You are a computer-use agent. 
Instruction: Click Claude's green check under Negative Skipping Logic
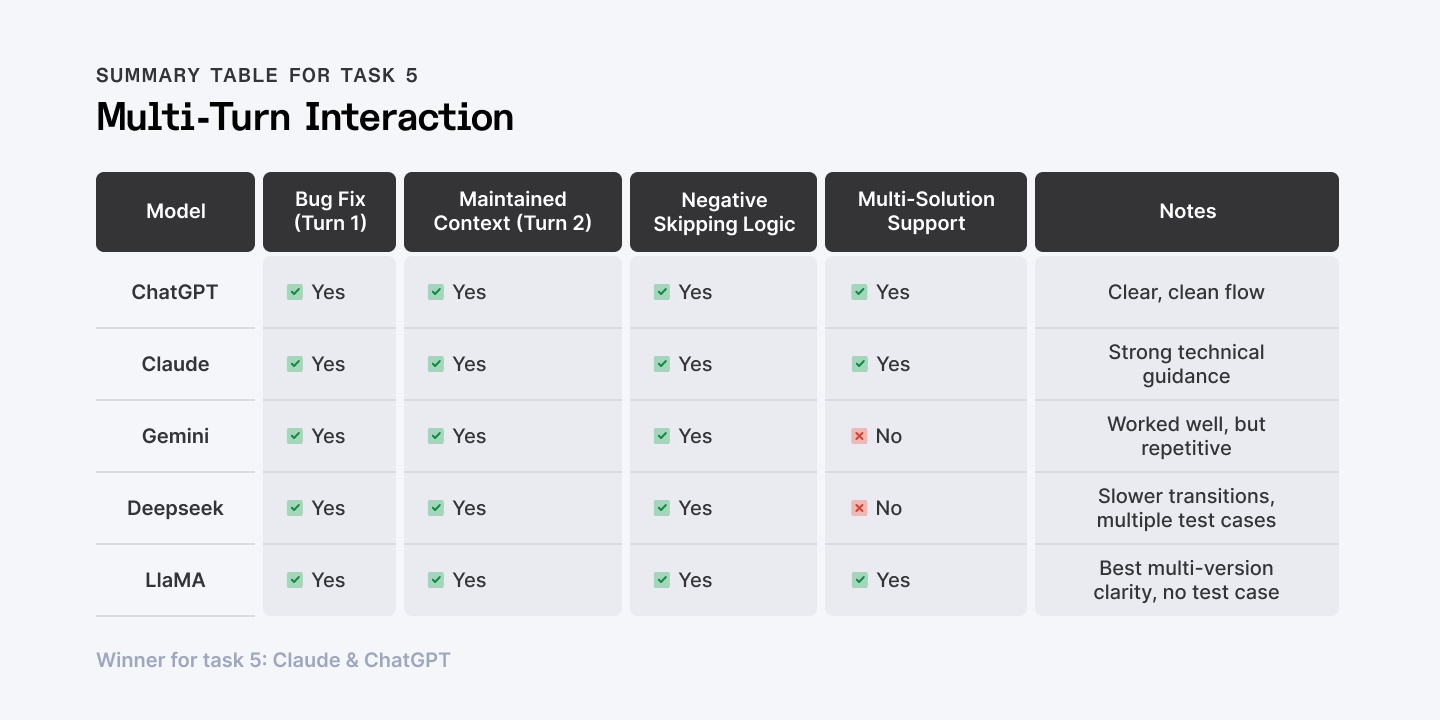click(662, 364)
